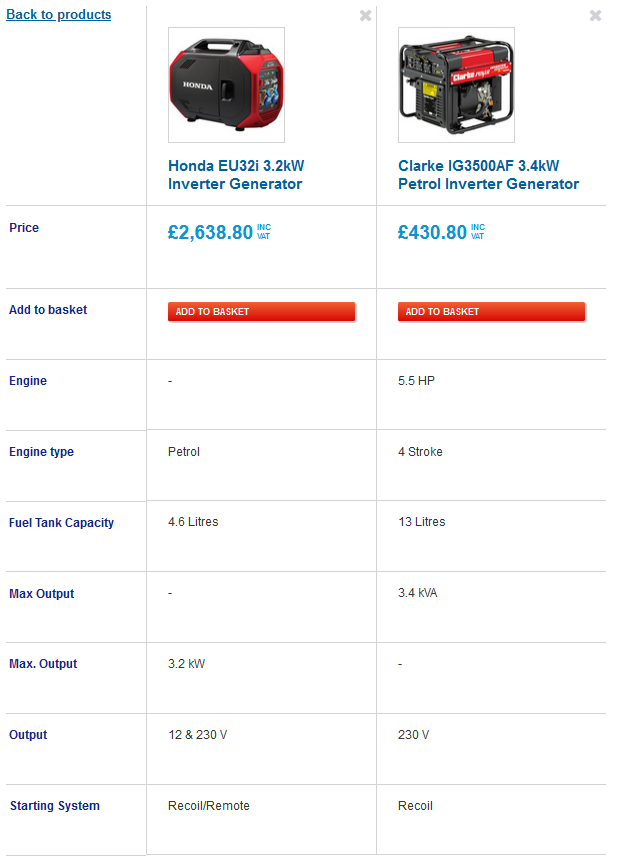This screenshot has height=862, width=628.
Task: Remove Honda EU32i from the comparison
Action: pos(365,16)
